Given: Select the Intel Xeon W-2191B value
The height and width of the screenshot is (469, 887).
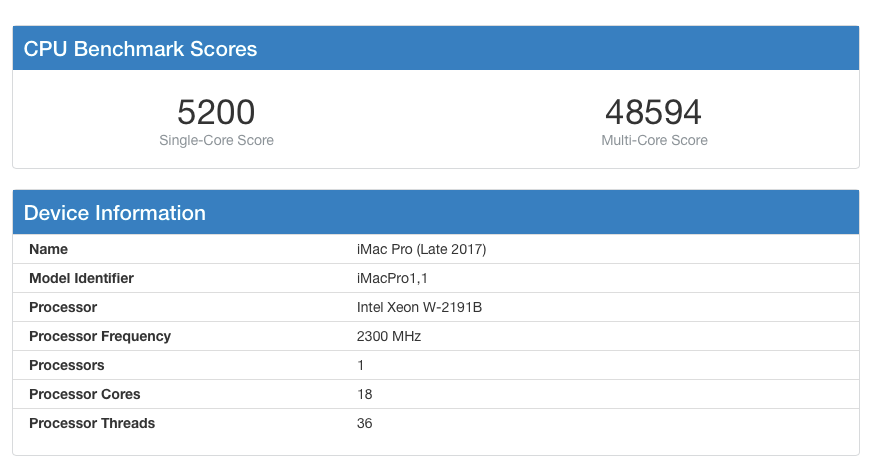Looking at the screenshot, I should coord(419,307).
